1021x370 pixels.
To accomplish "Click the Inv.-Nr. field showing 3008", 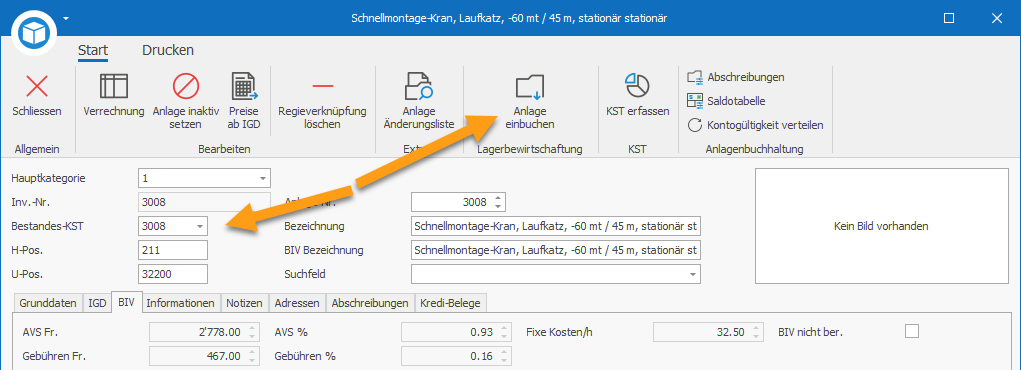I will coord(204,202).
